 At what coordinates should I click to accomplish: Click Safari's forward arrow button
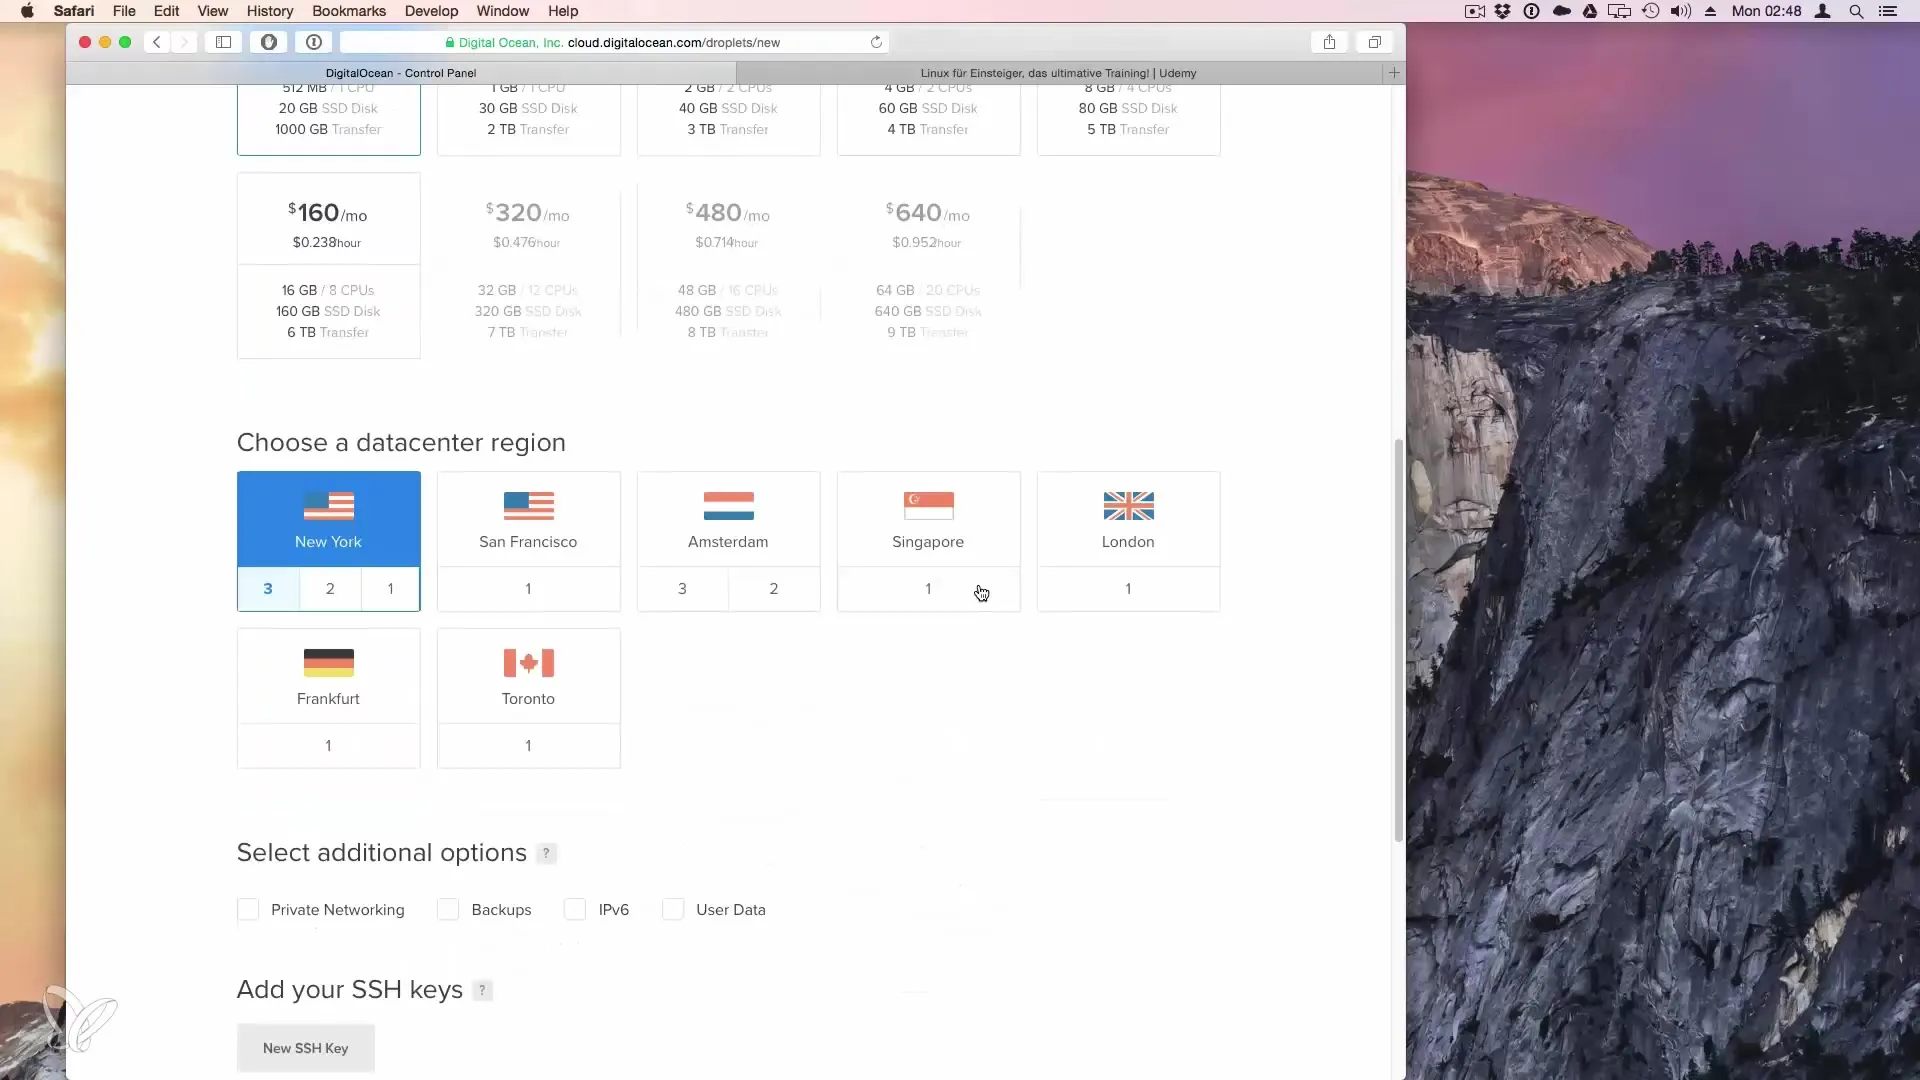(184, 42)
